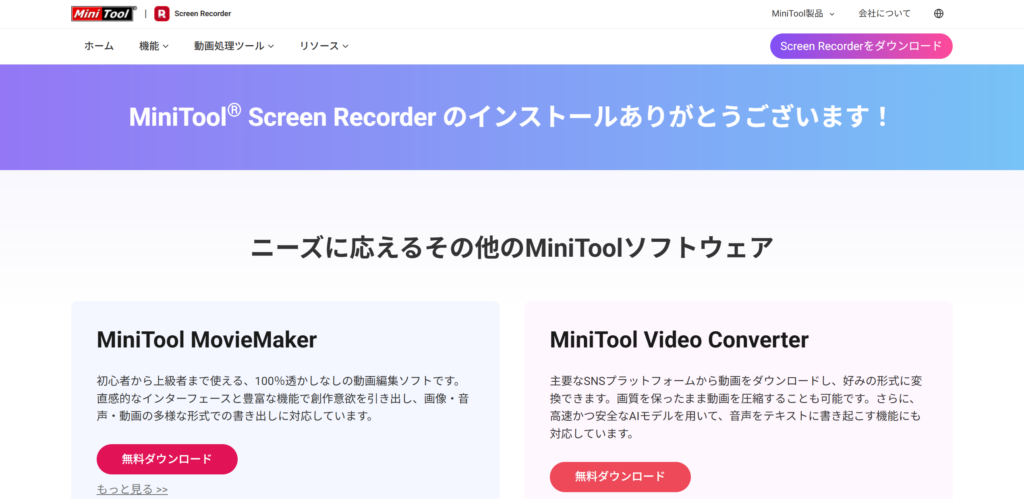This screenshot has height=499, width=1024.
Task: Click the MiniTool logo in the header
Action: click(104, 13)
